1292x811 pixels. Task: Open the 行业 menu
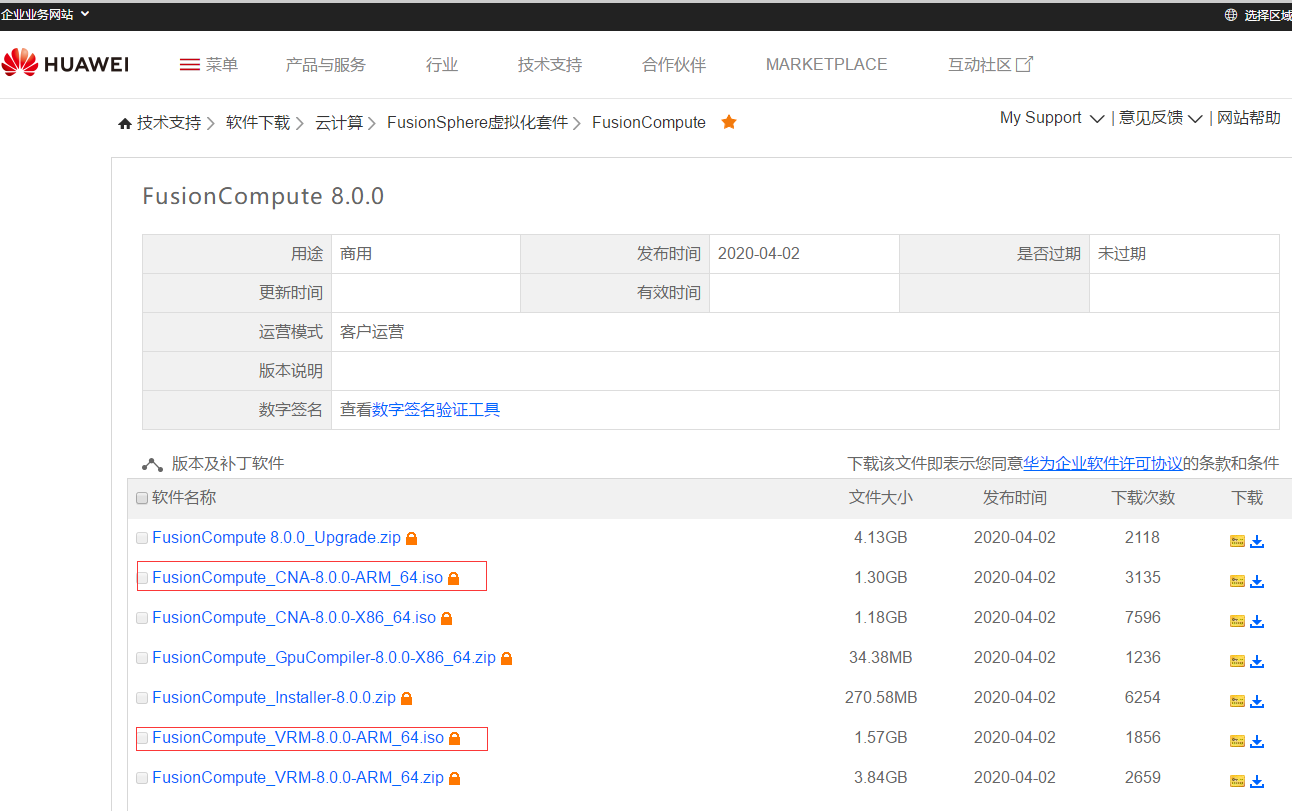(442, 64)
